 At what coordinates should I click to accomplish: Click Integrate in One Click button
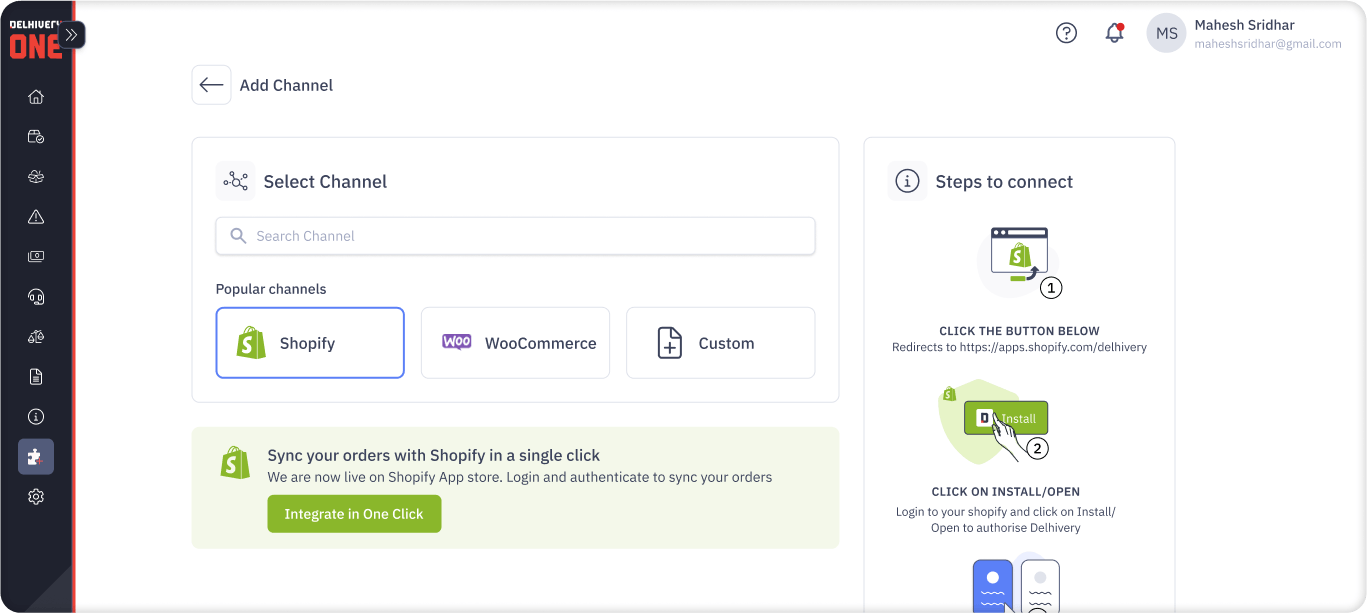(x=354, y=514)
